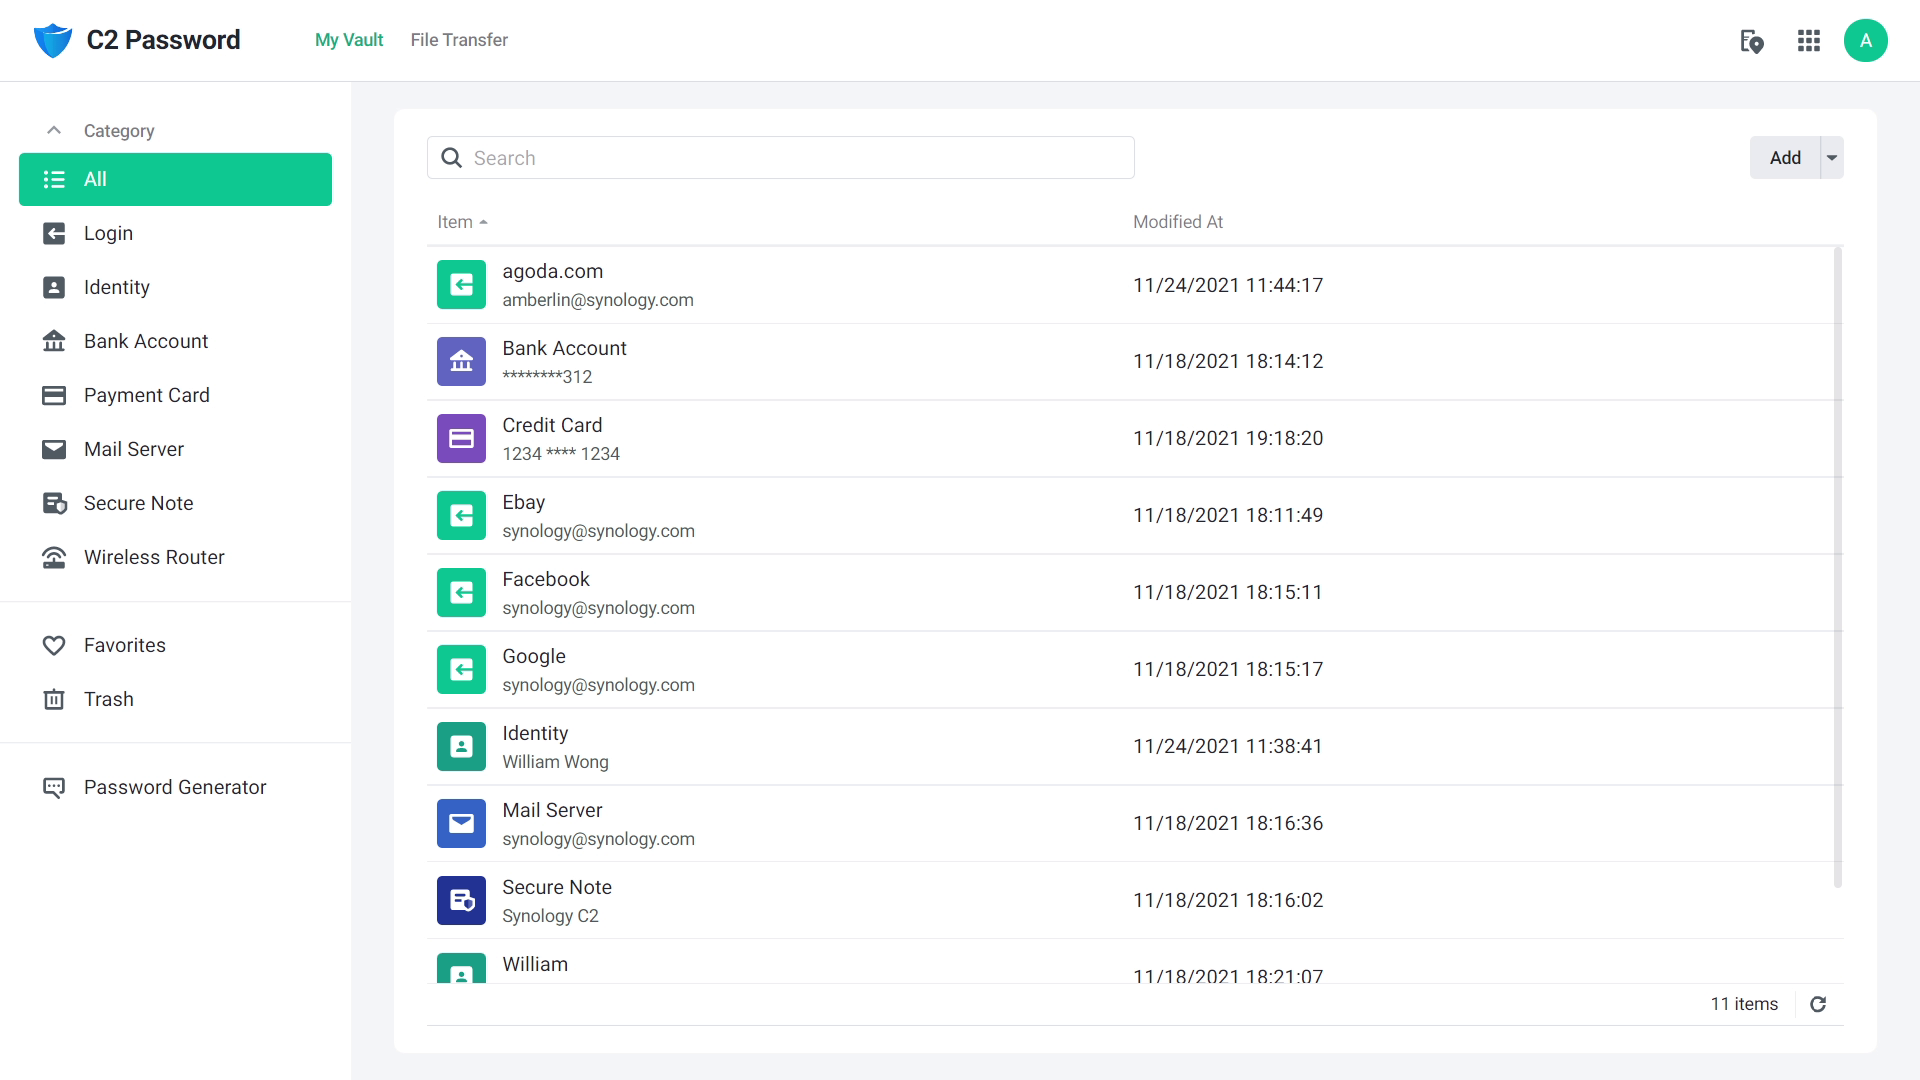Click the date 11/24/2021 11:44:17
The image size is (1920, 1080).
1228,285
